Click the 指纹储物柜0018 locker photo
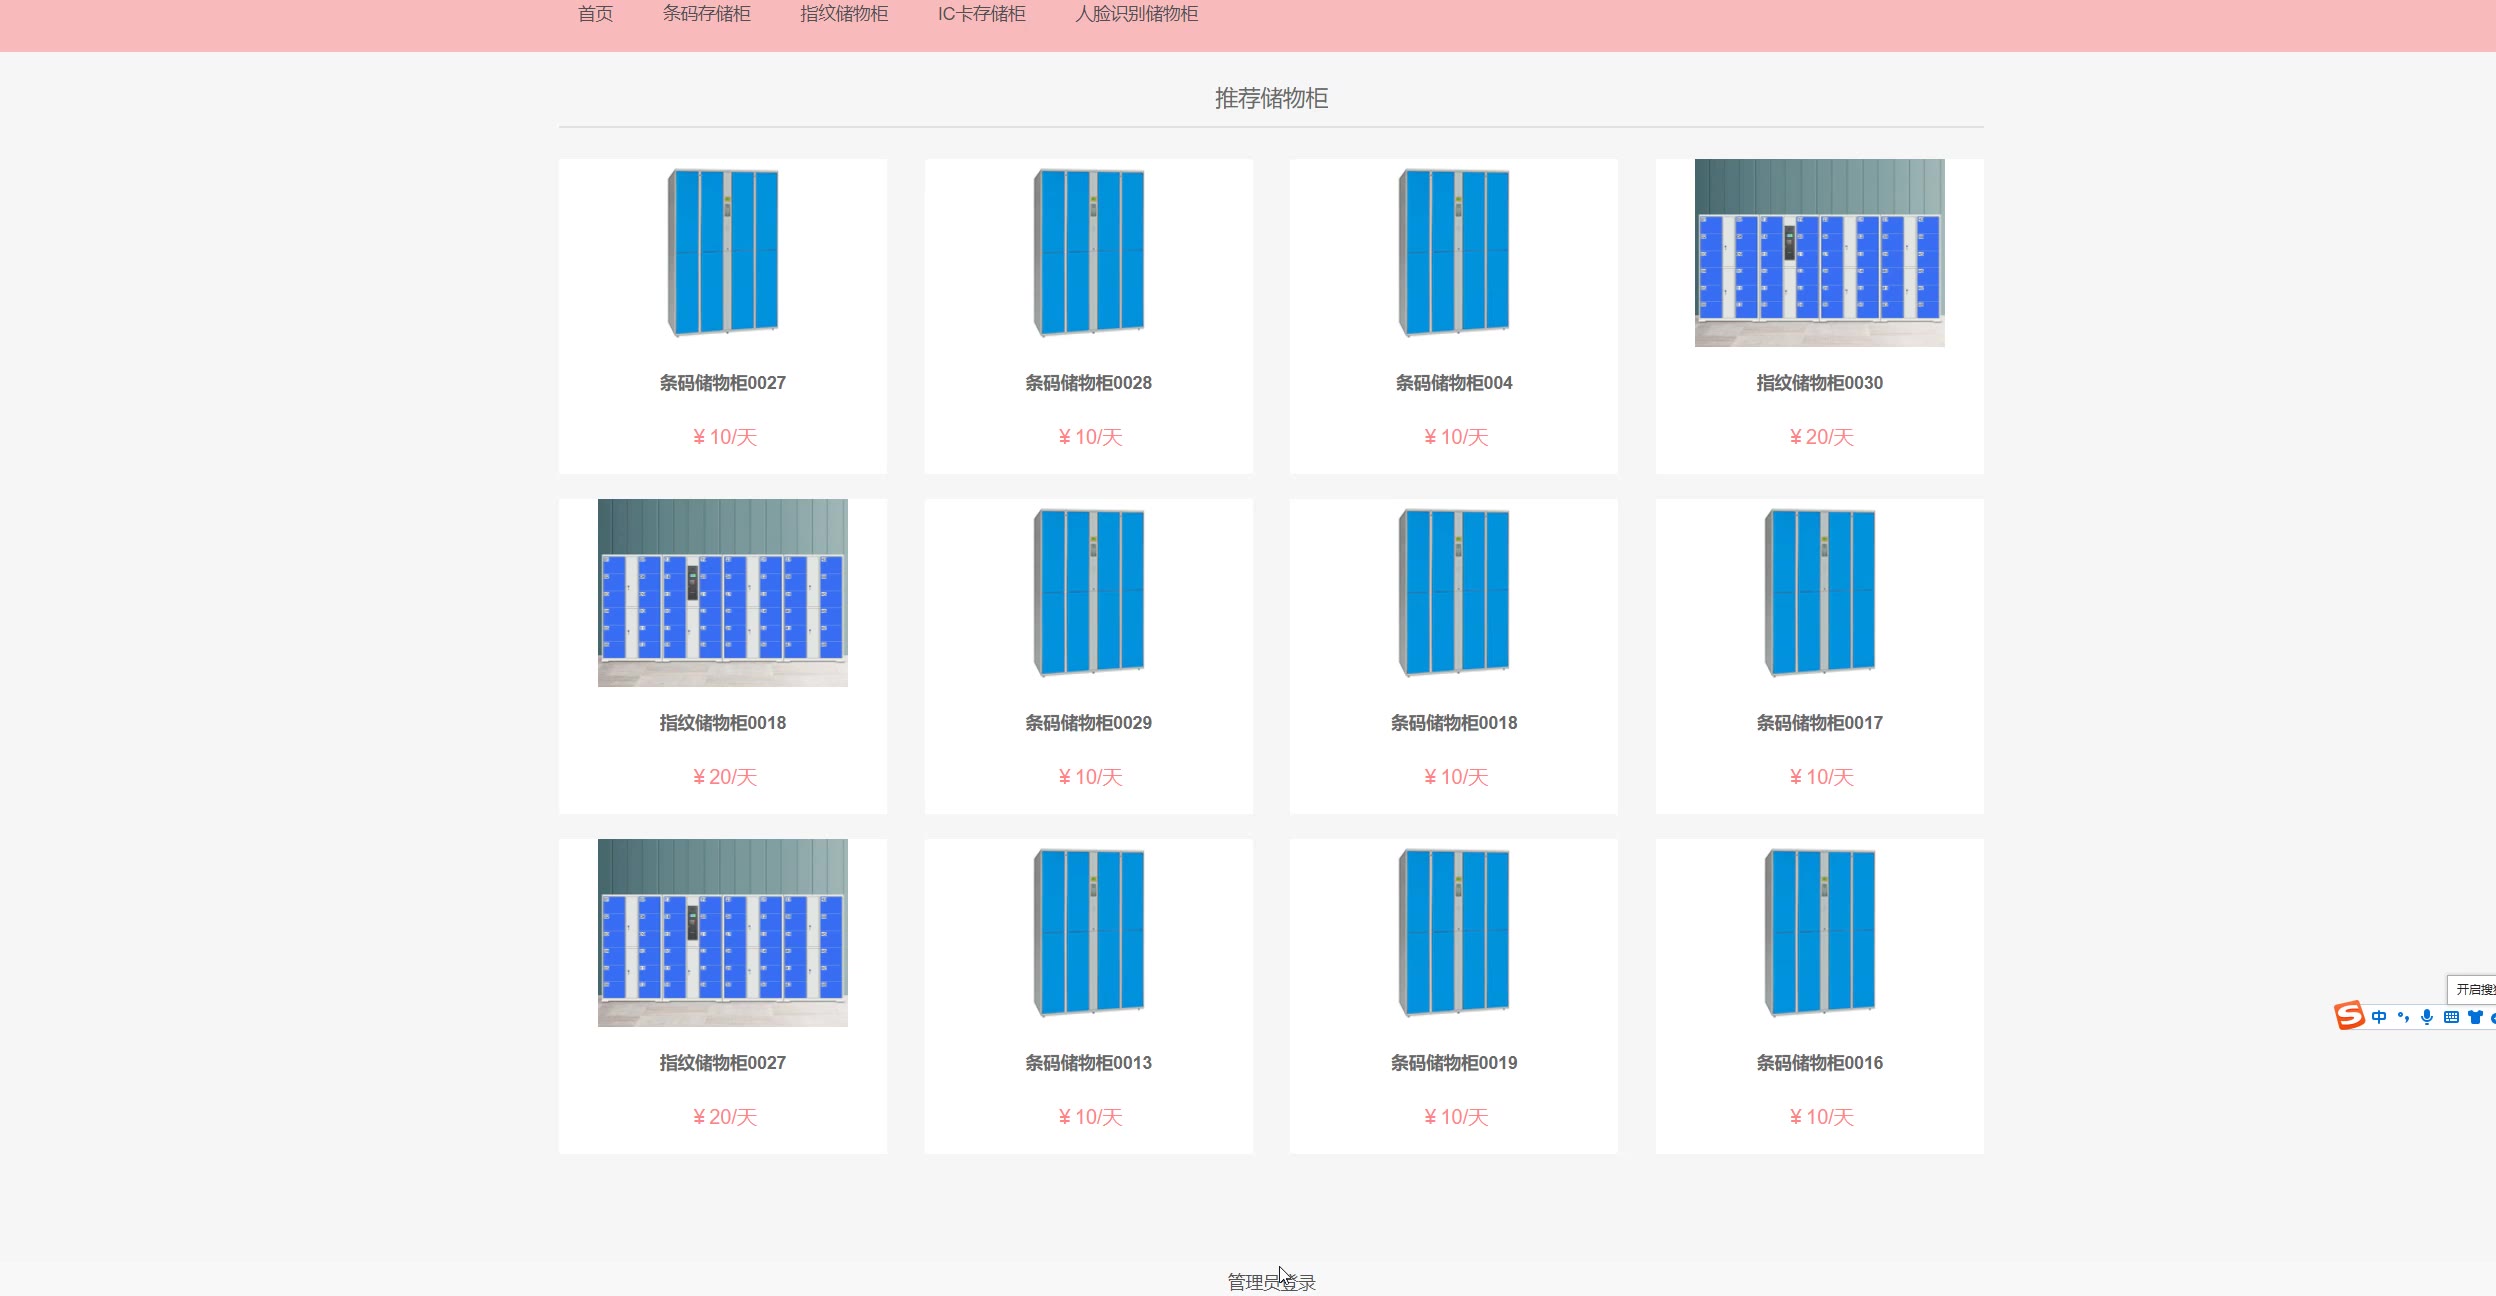Viewport: 2496px width, 1296px height. coord(722,593)
